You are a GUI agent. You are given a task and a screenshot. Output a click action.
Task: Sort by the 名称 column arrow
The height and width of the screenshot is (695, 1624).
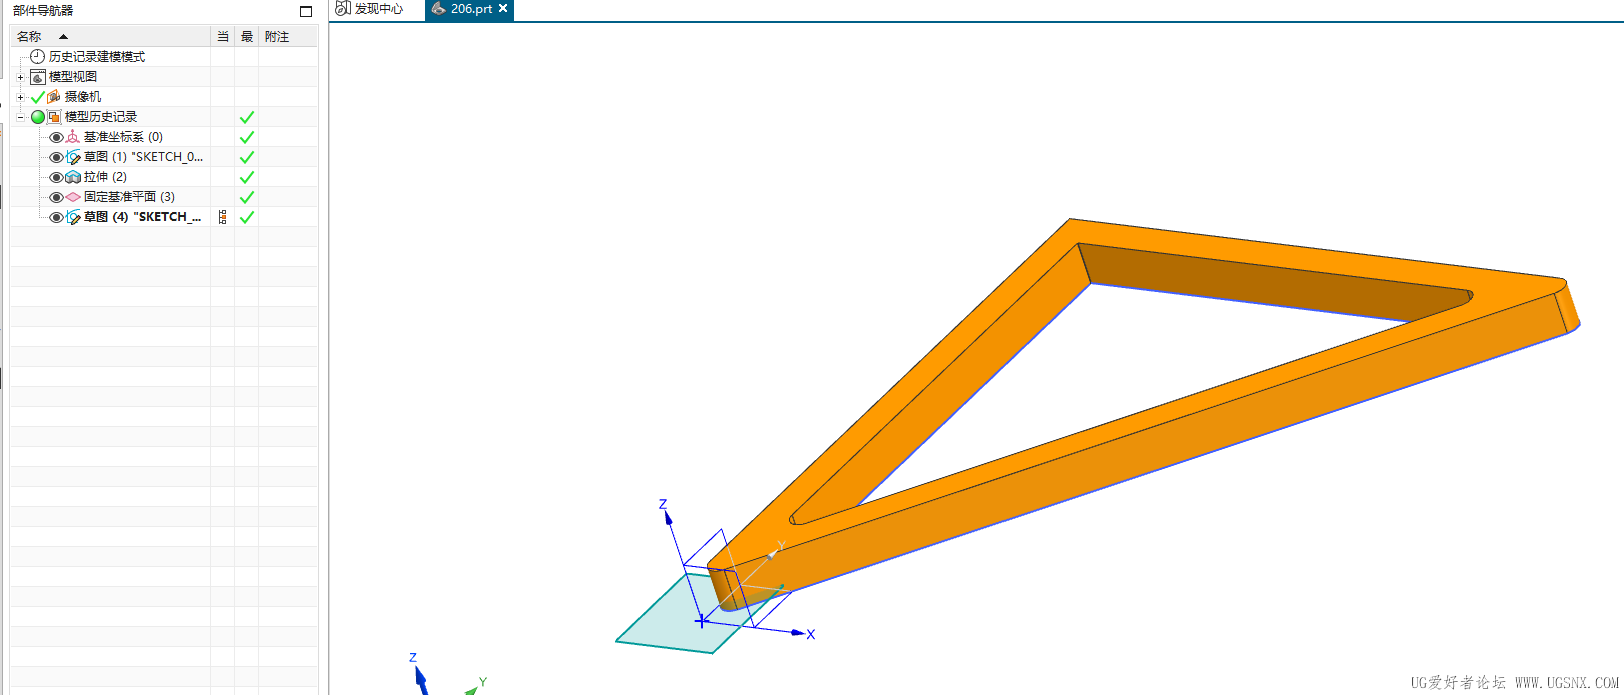point(63,37)
